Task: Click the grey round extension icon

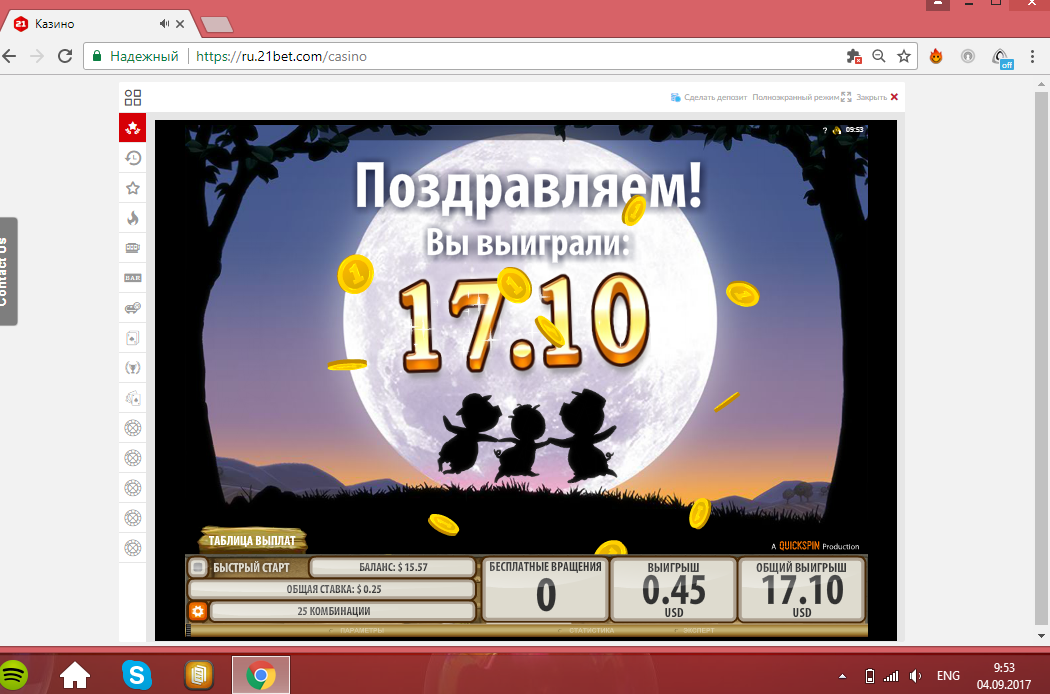Action: [968, 56]
